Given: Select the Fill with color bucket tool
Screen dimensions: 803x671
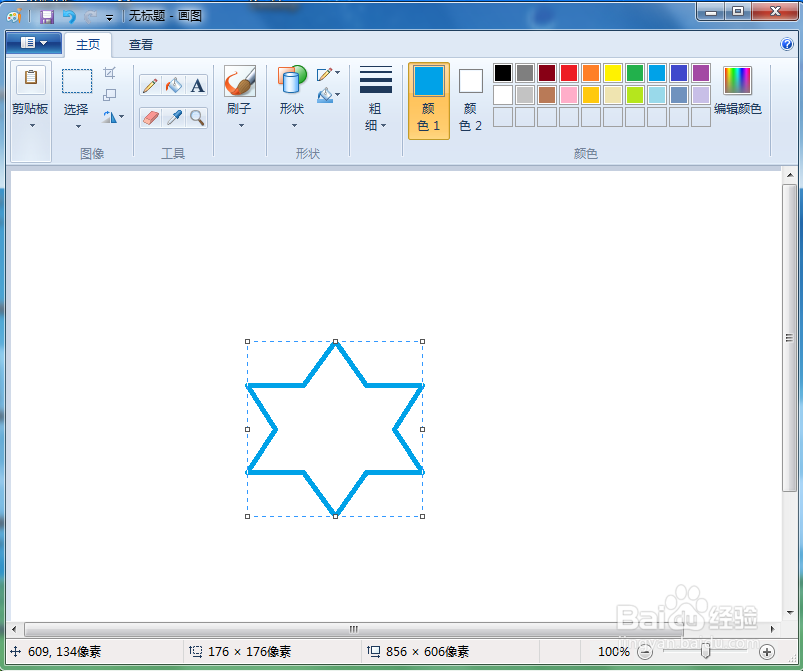Looking at the screenshot, I should (174, 86).
